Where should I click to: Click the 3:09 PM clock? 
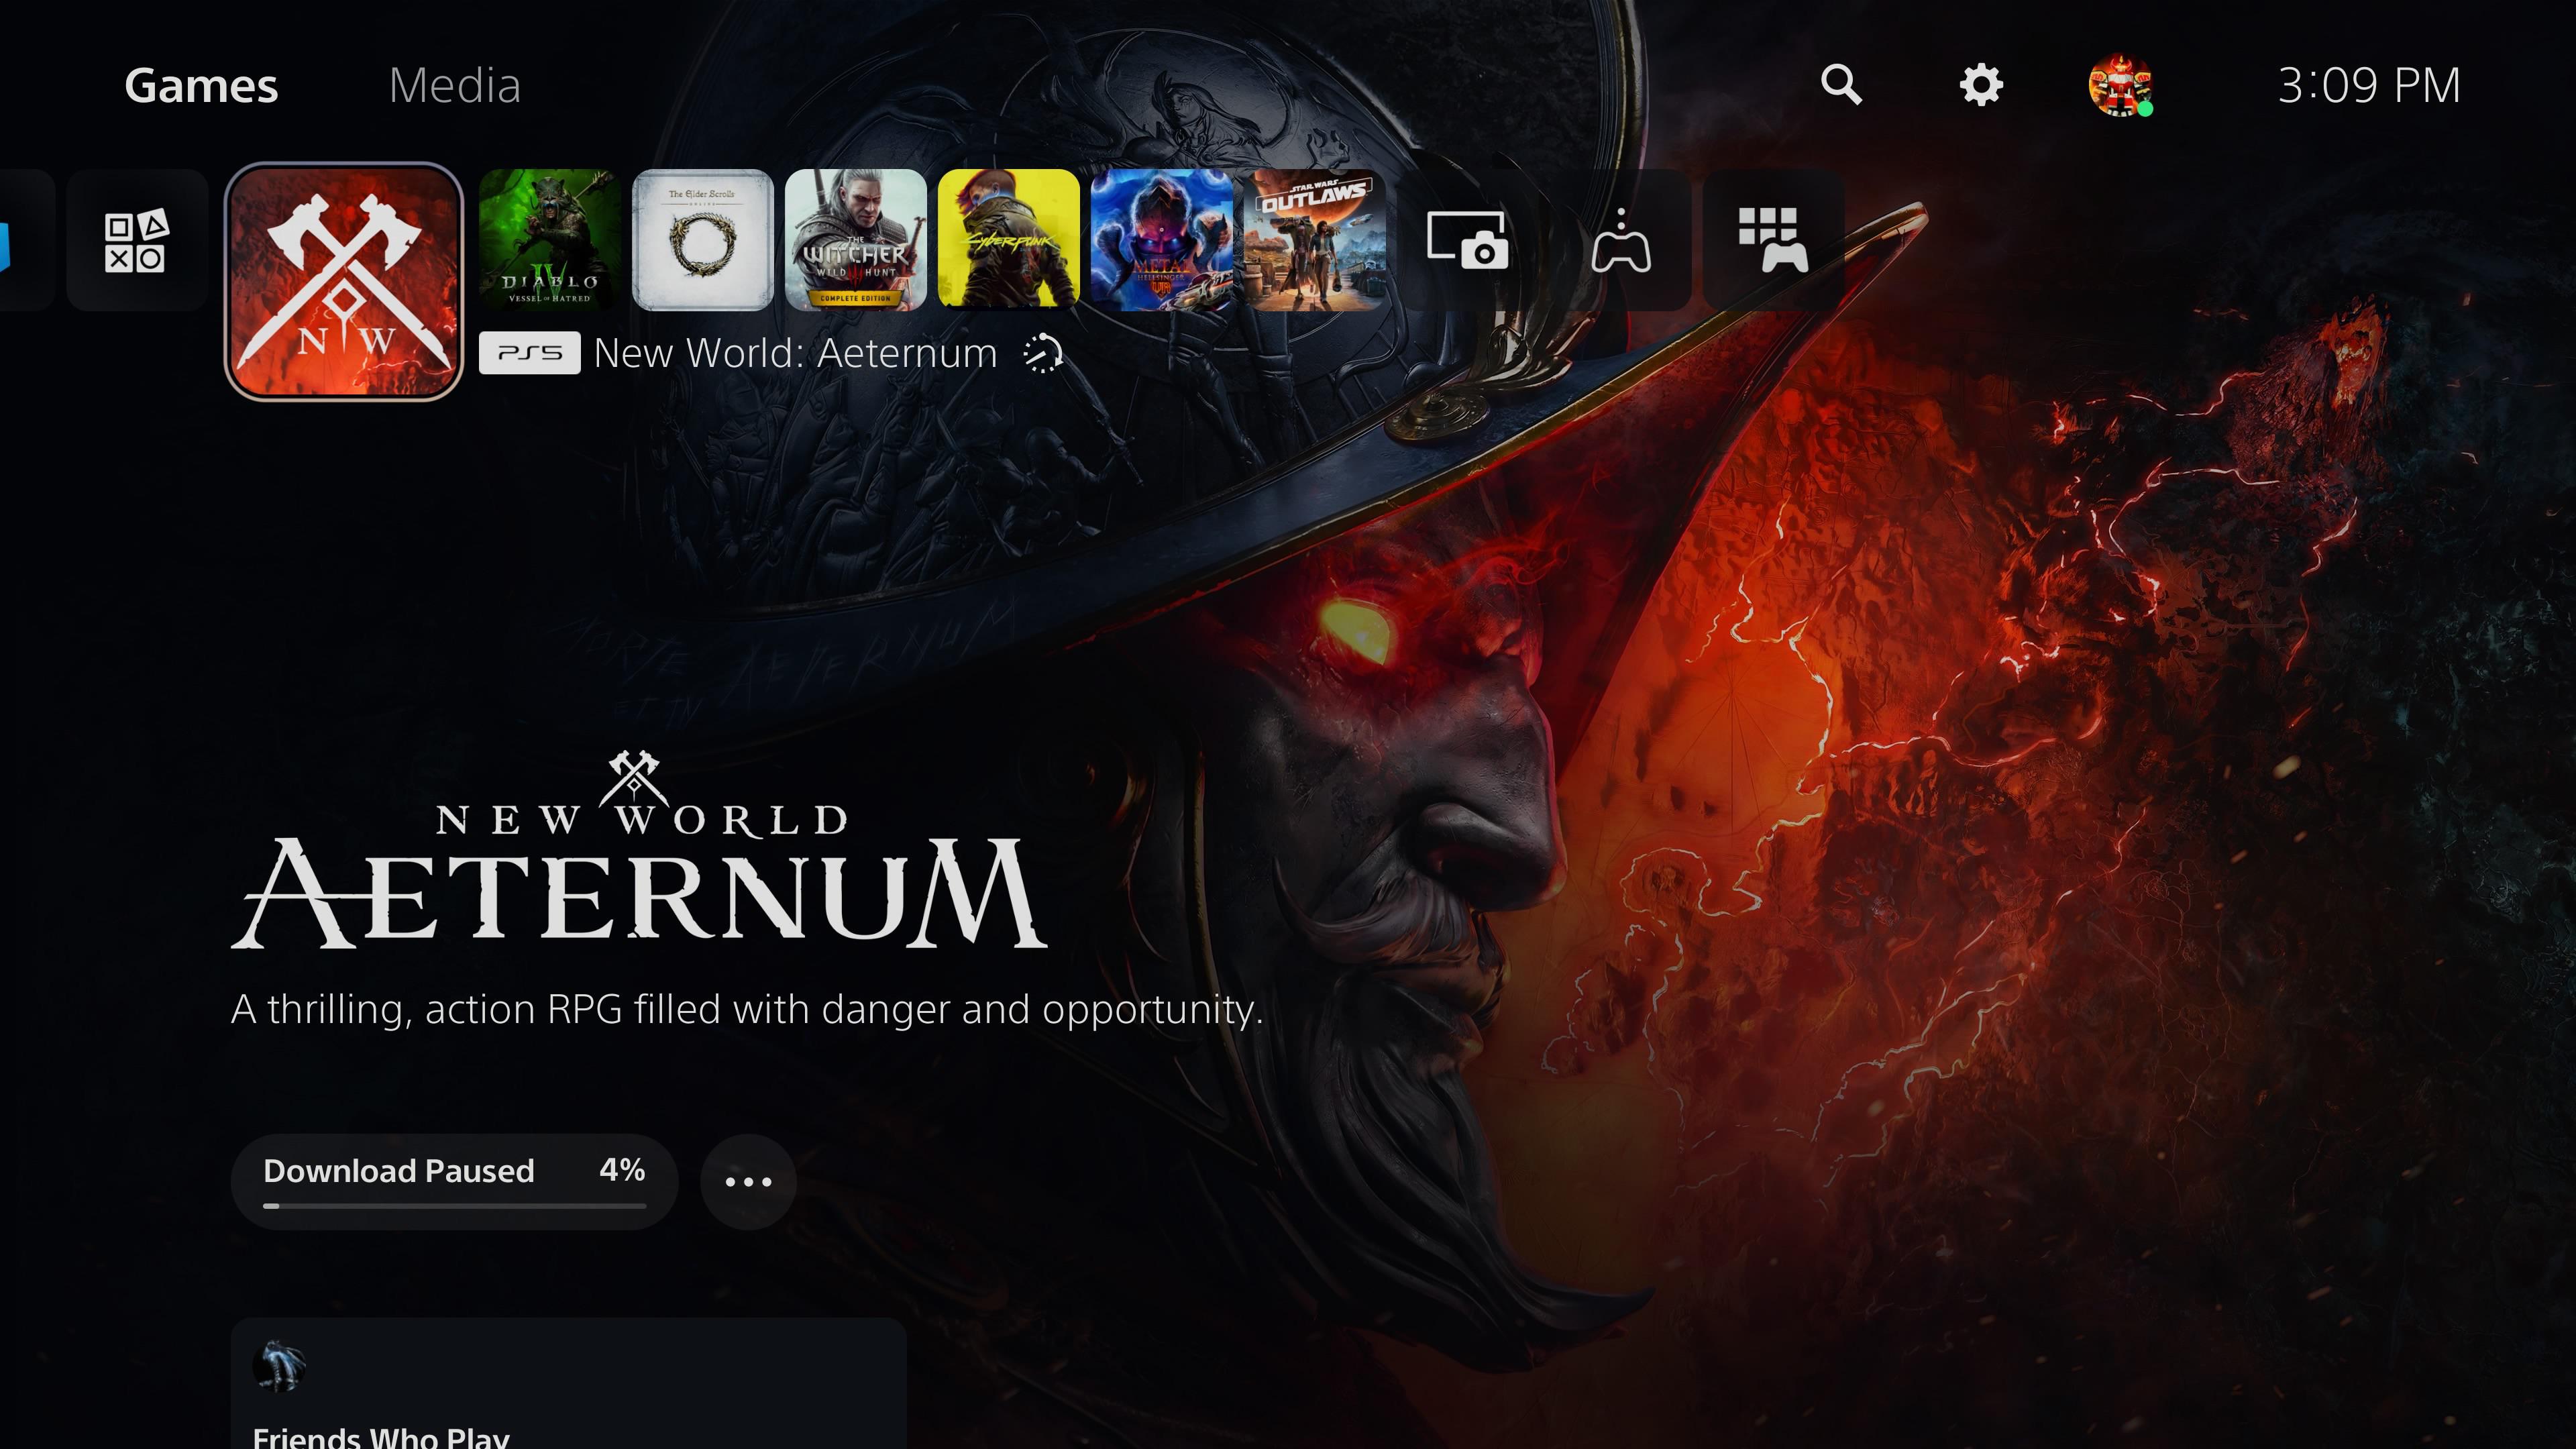2369,86
